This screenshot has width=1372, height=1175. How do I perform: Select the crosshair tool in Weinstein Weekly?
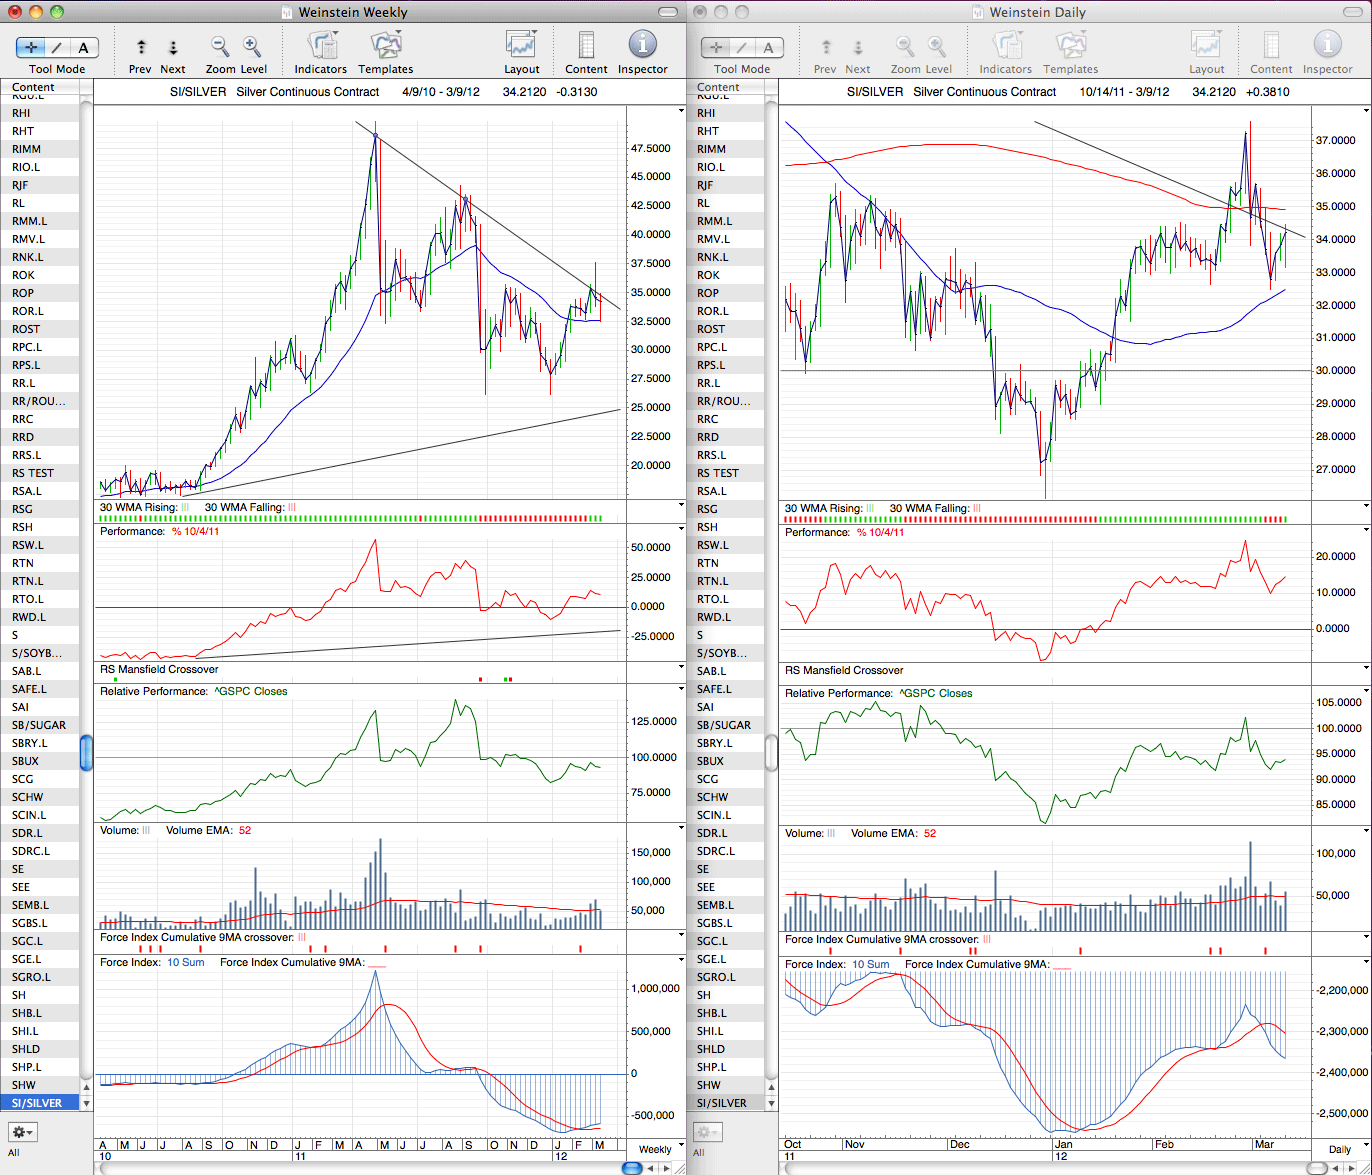click(x=30, y=47)
